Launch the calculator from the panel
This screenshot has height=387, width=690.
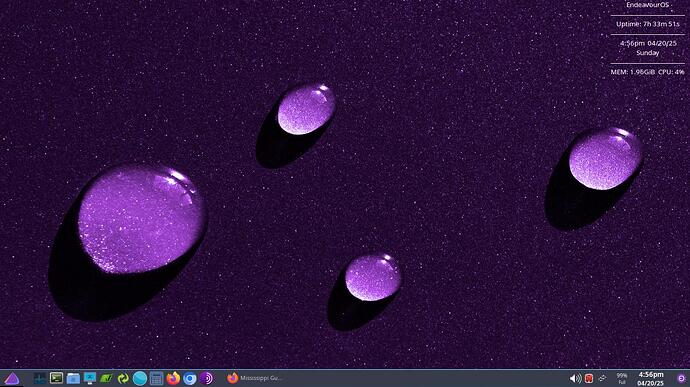click(156, 378)
